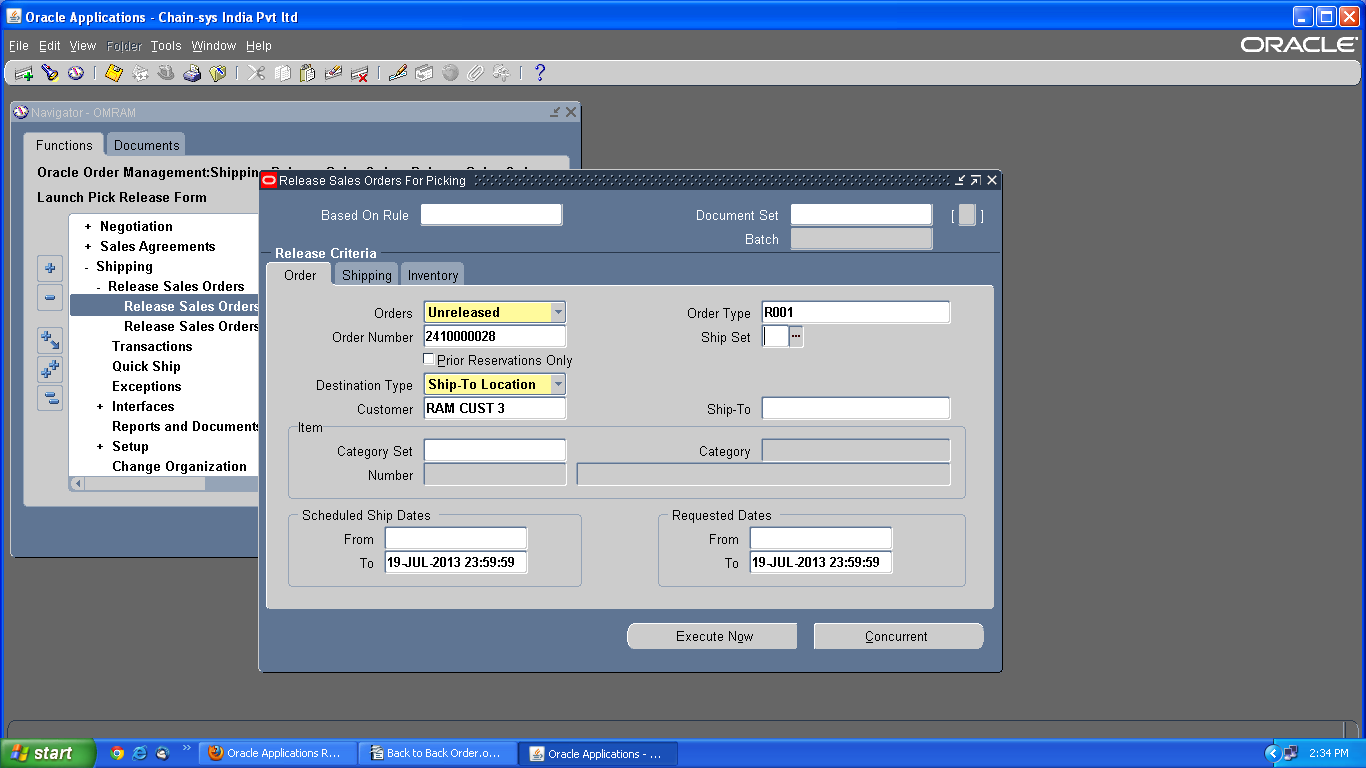The height and width of the screenshot is (768, 1366).
Task: Click the Find flashlight toolbar icon
Action: [x=49, y=73]
